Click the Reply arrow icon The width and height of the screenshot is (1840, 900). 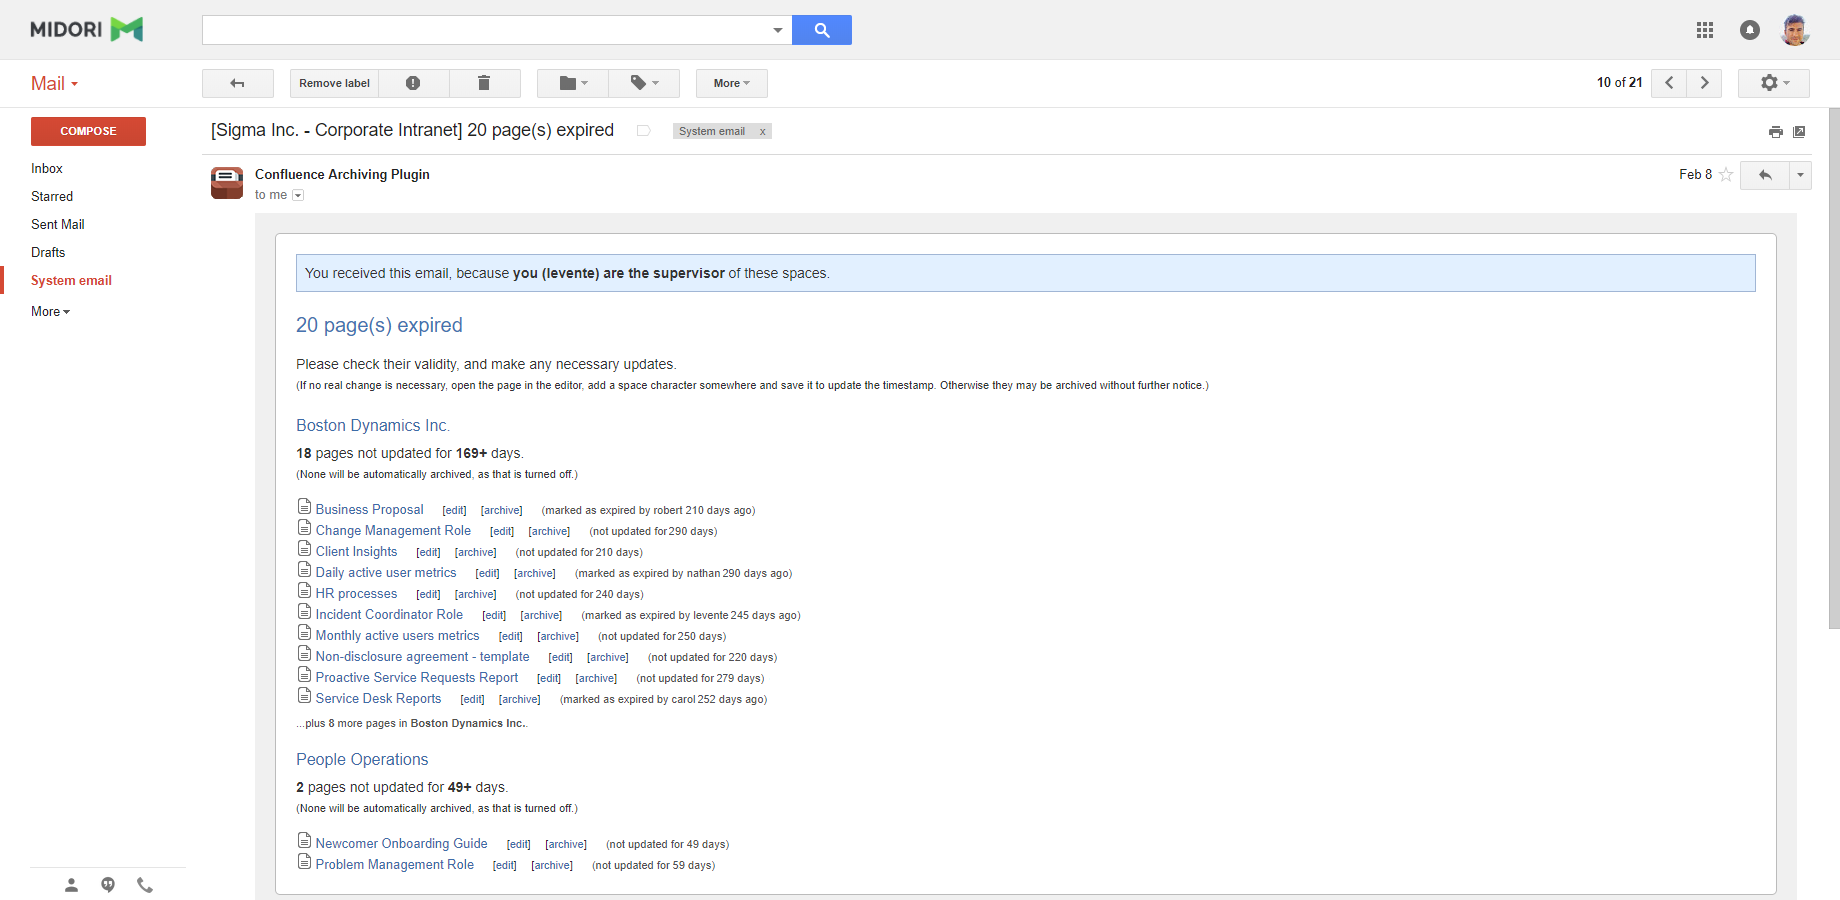click(1763, 175)
